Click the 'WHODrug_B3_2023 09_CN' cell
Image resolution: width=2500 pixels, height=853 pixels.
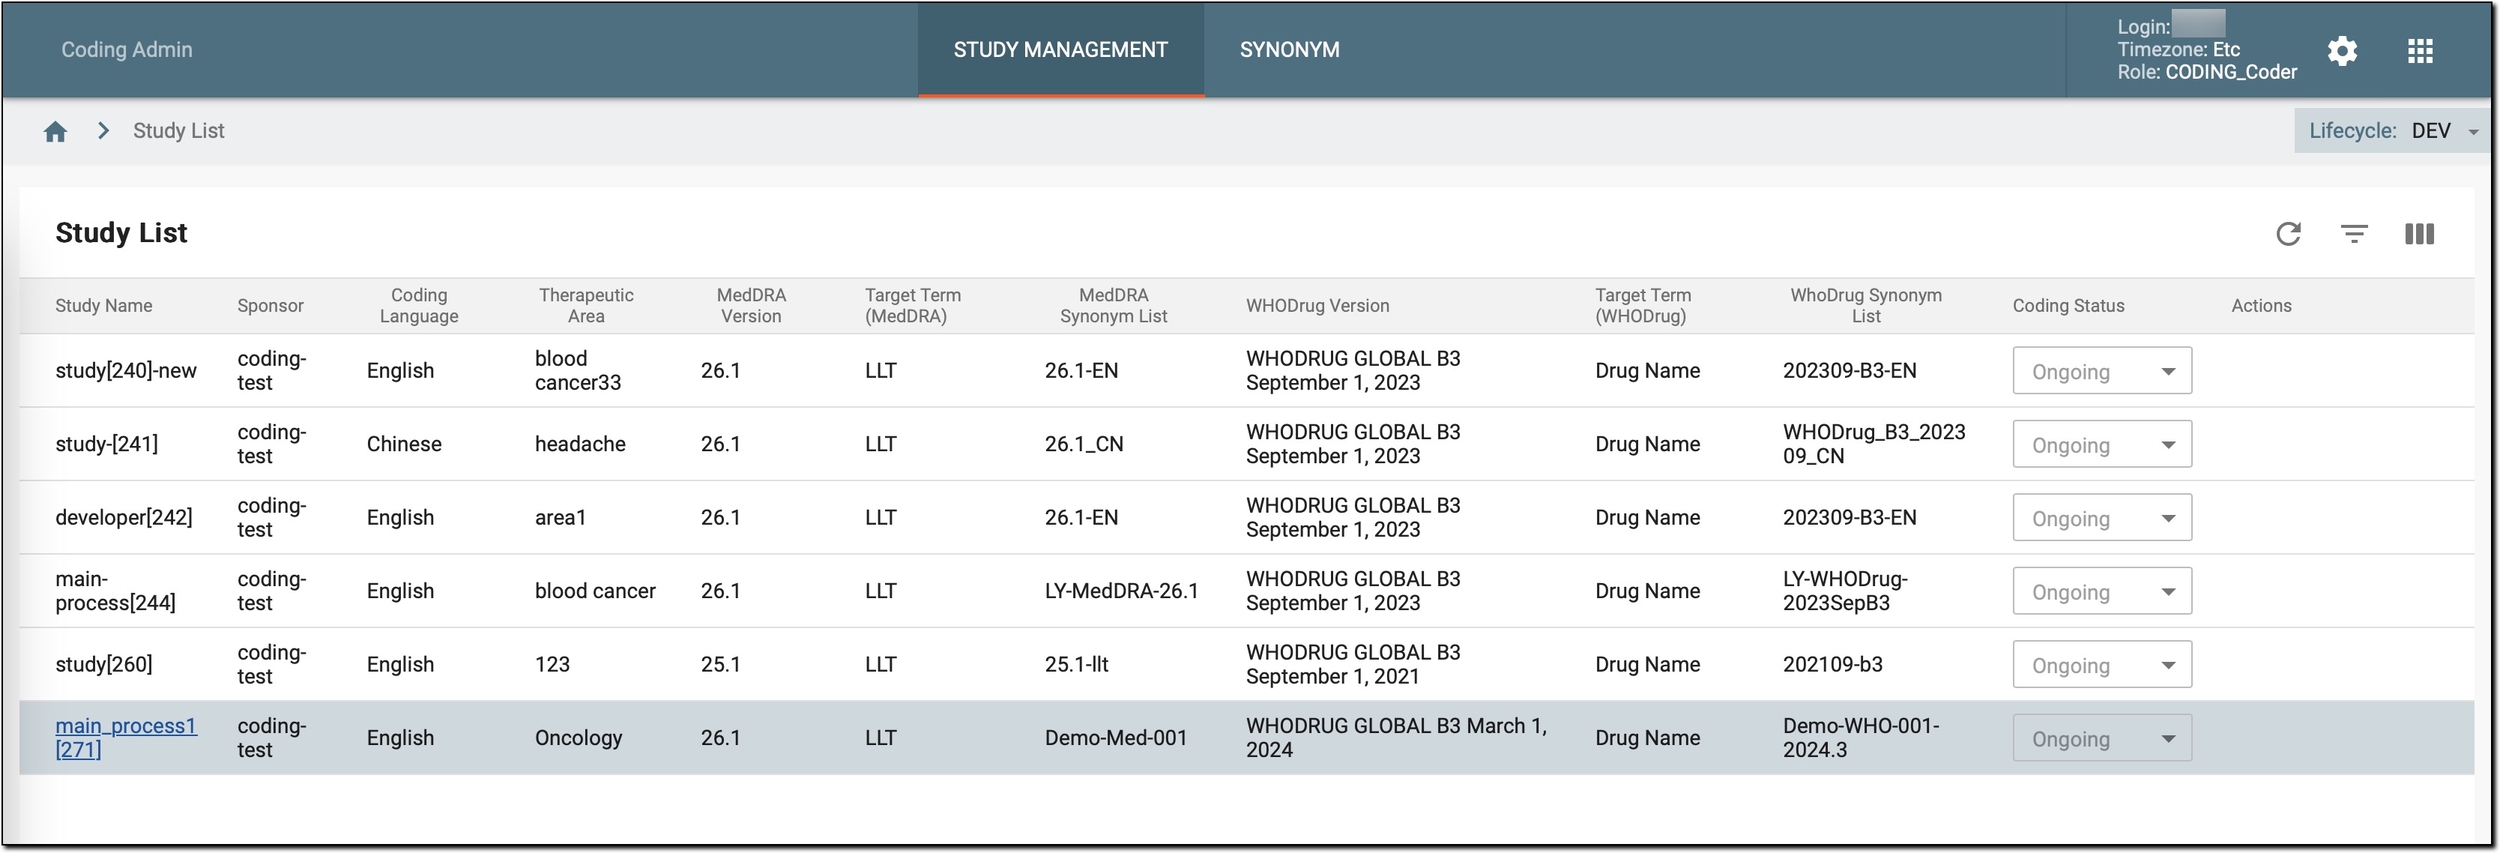click(x=1874, y=444)
